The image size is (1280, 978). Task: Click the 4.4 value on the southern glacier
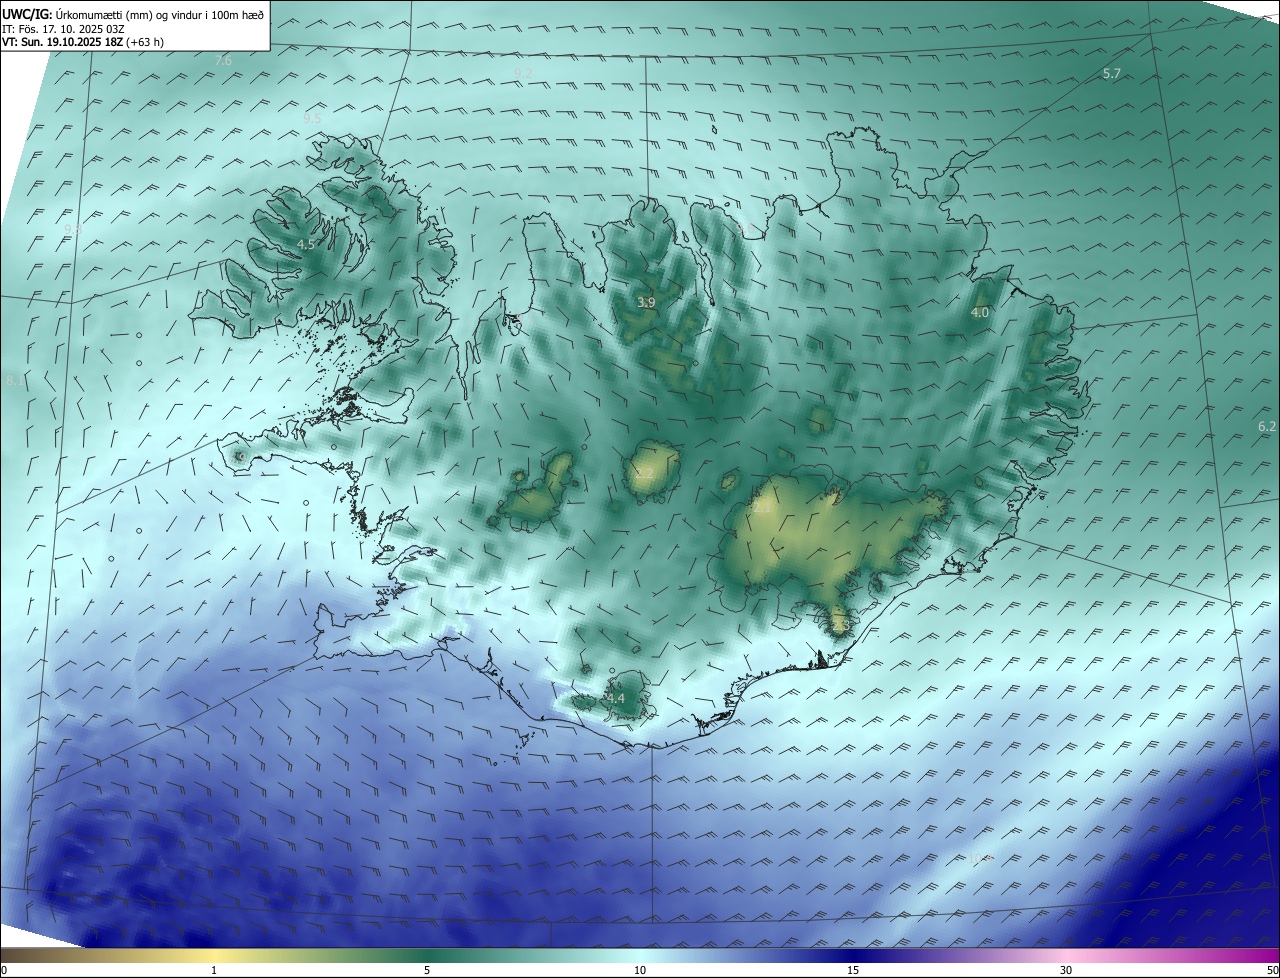click(x=615, y=698)
